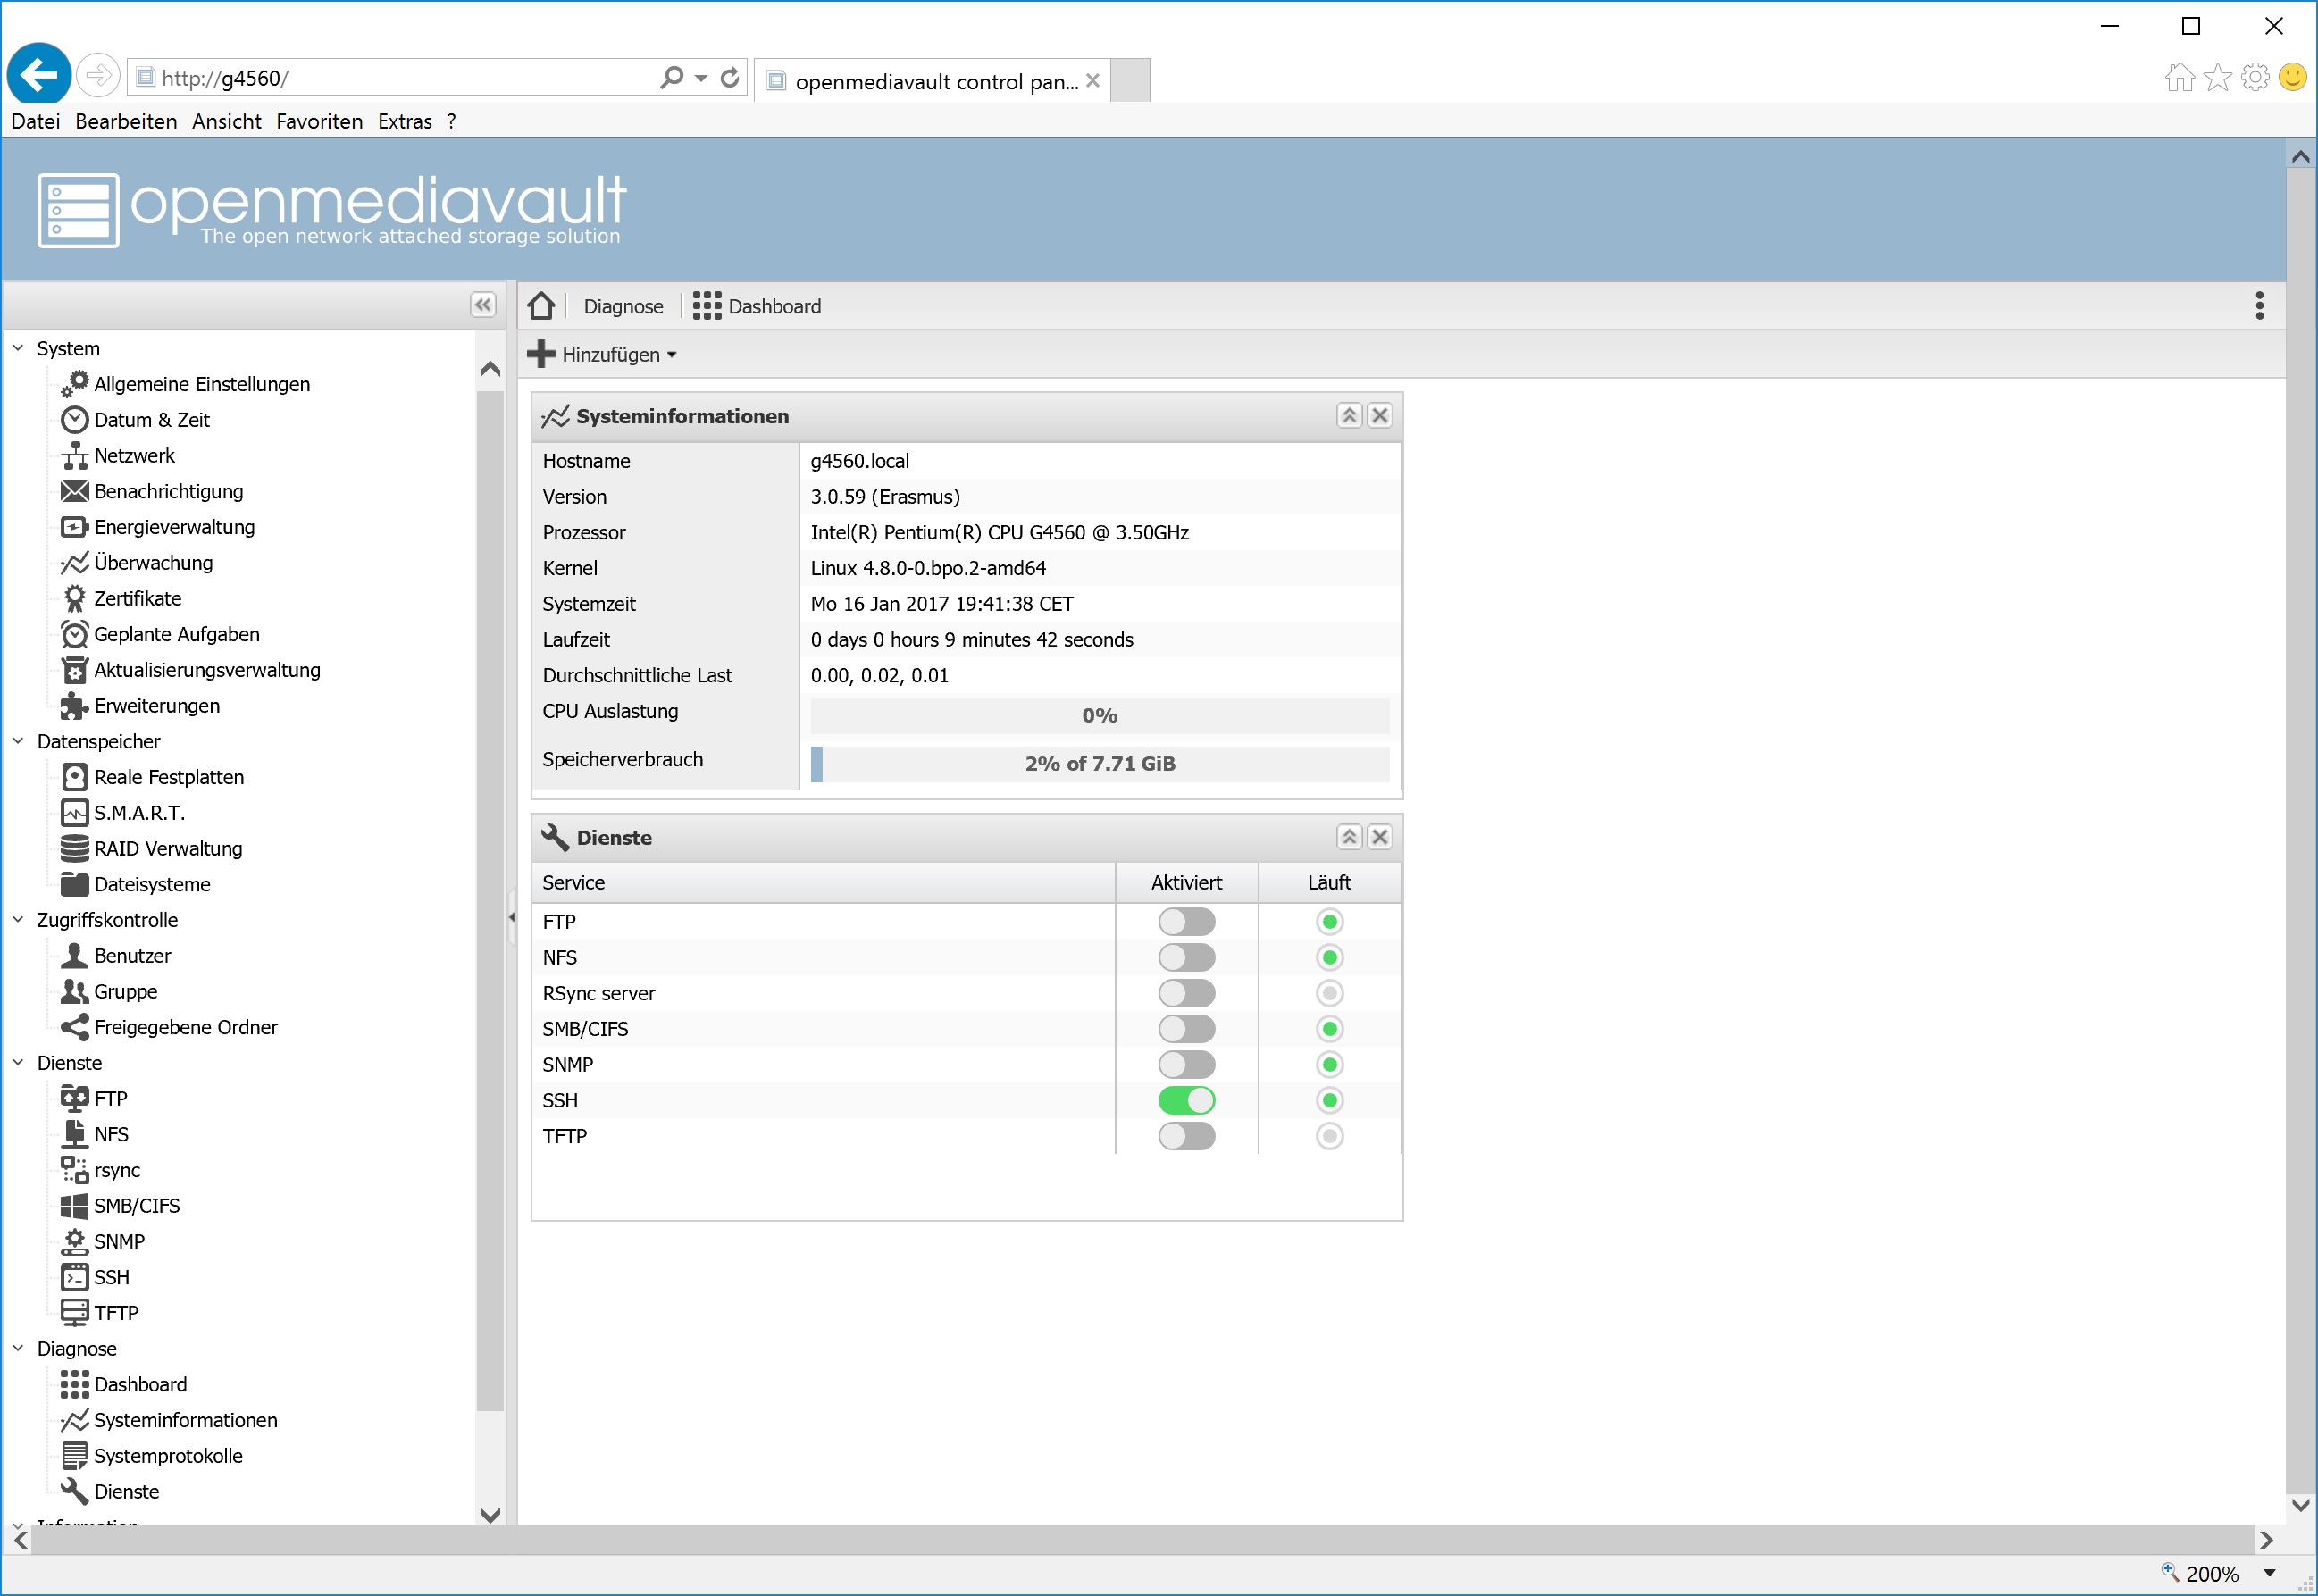Viewport: 2318px width, 1596px height.
Task: Open SNMP service sidebar icon
Action: click(74, 1242)
